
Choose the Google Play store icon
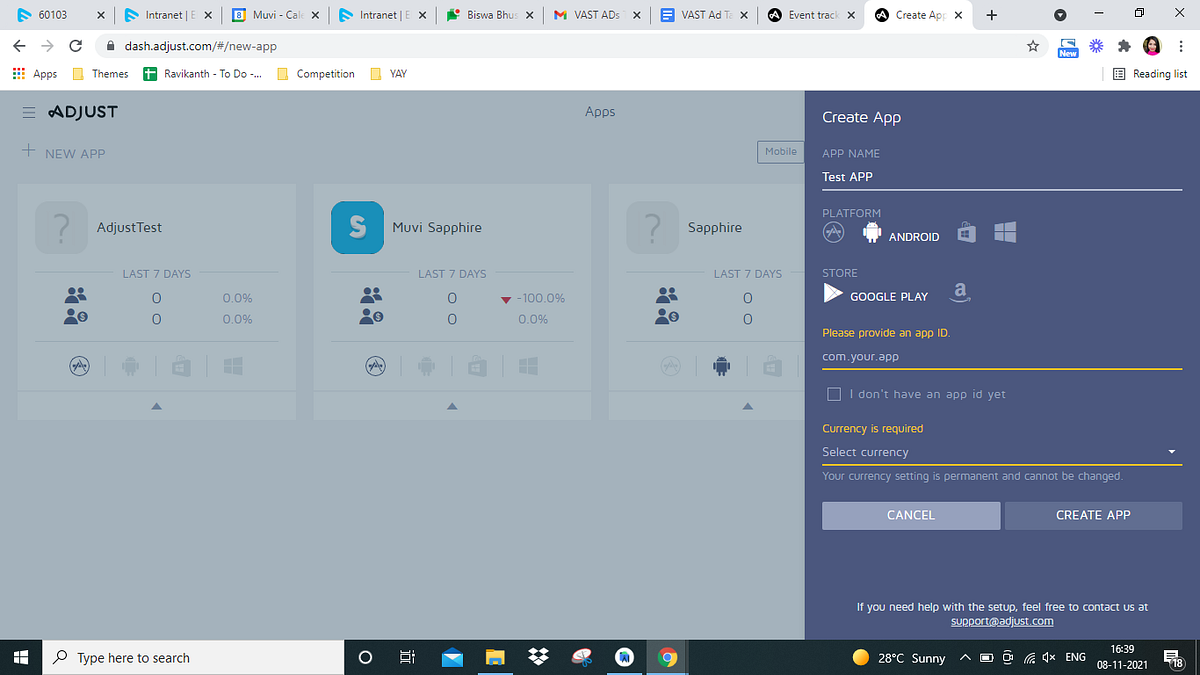pos(833,293)
